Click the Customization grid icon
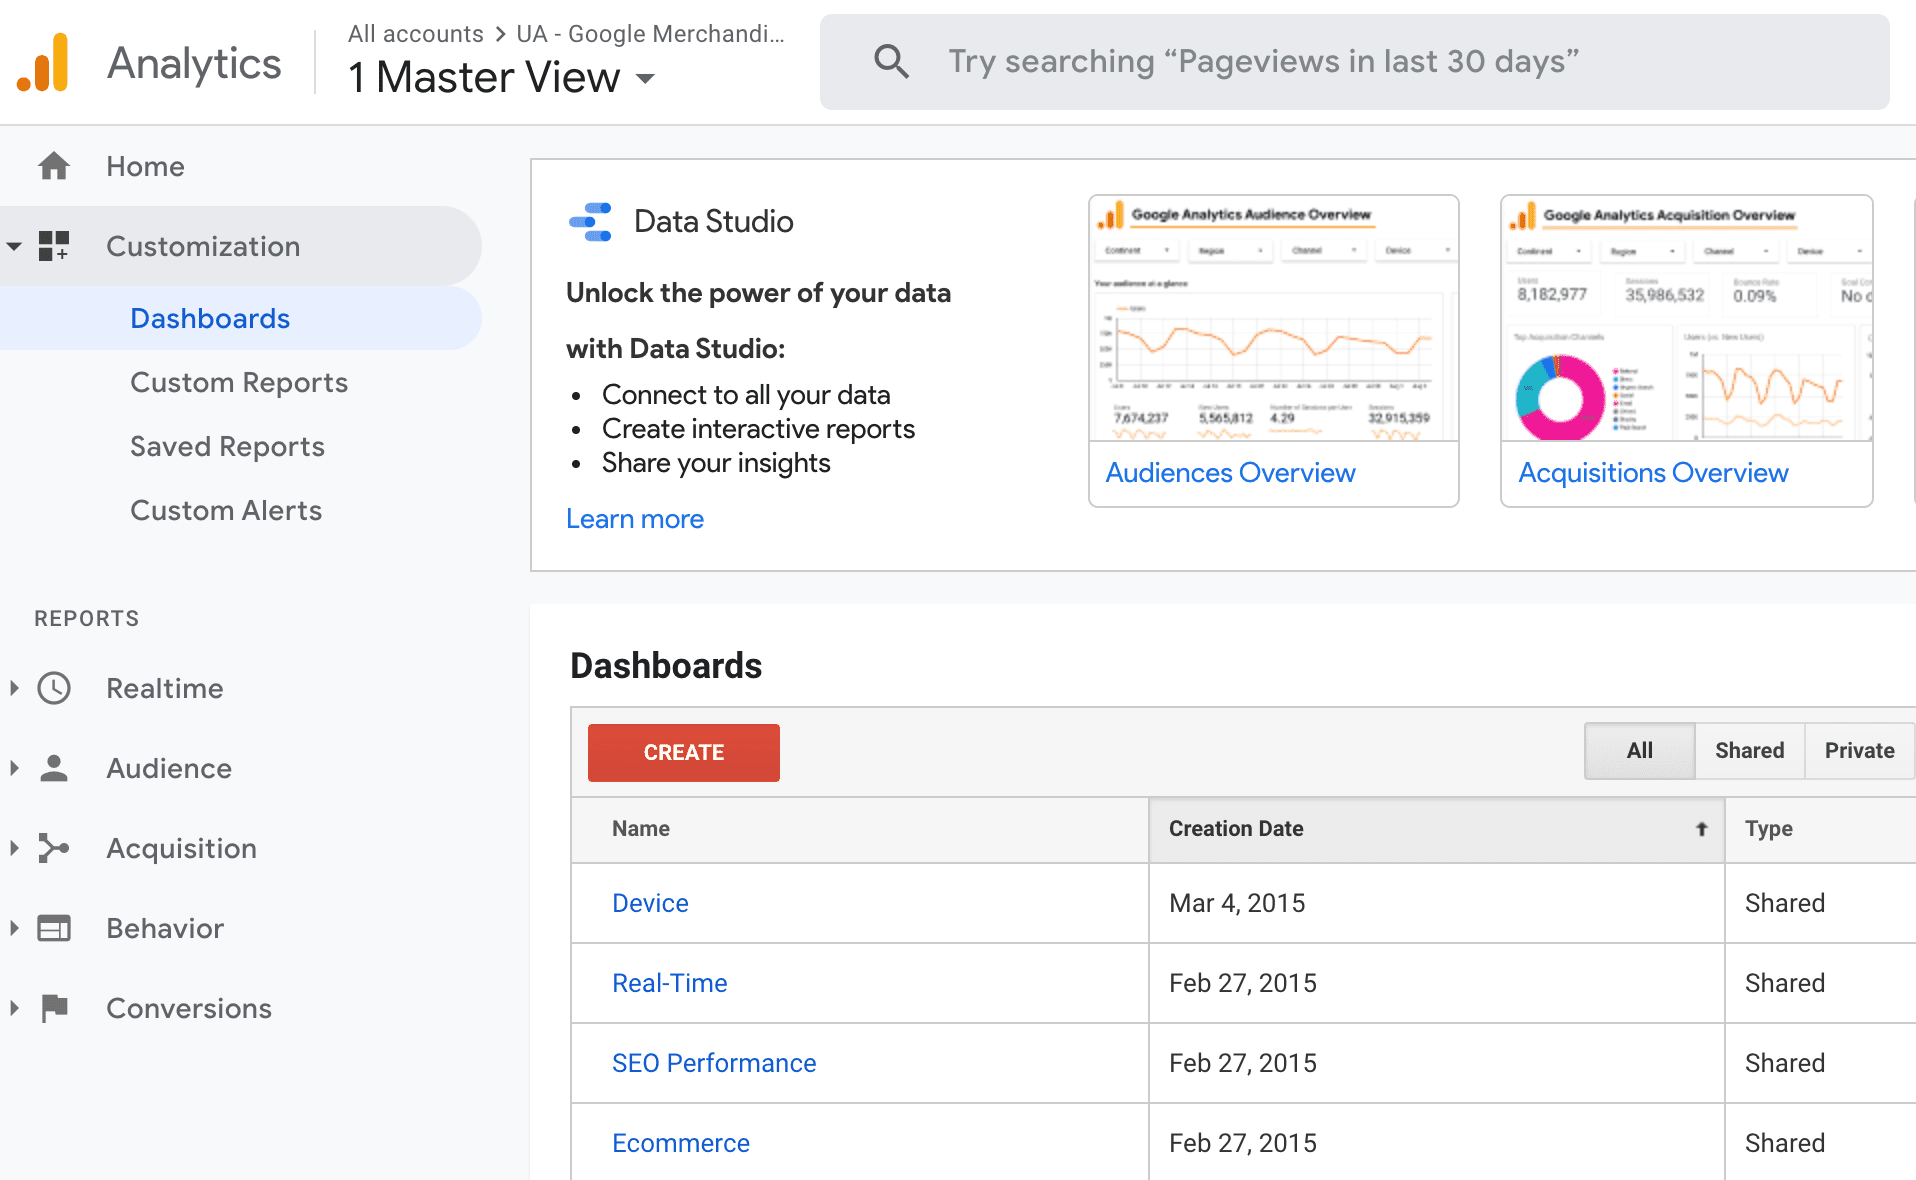The height and width of the screenshot is (1180, 1916). [54, 246]
